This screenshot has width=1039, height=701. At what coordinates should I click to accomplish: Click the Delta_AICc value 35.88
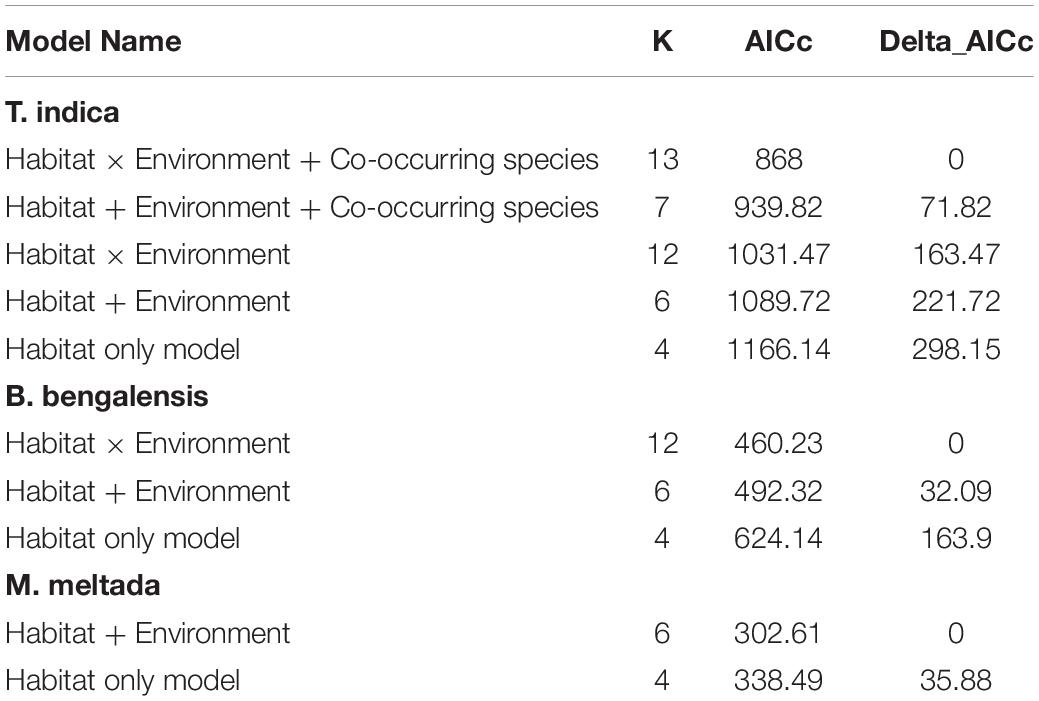point(956,680)
